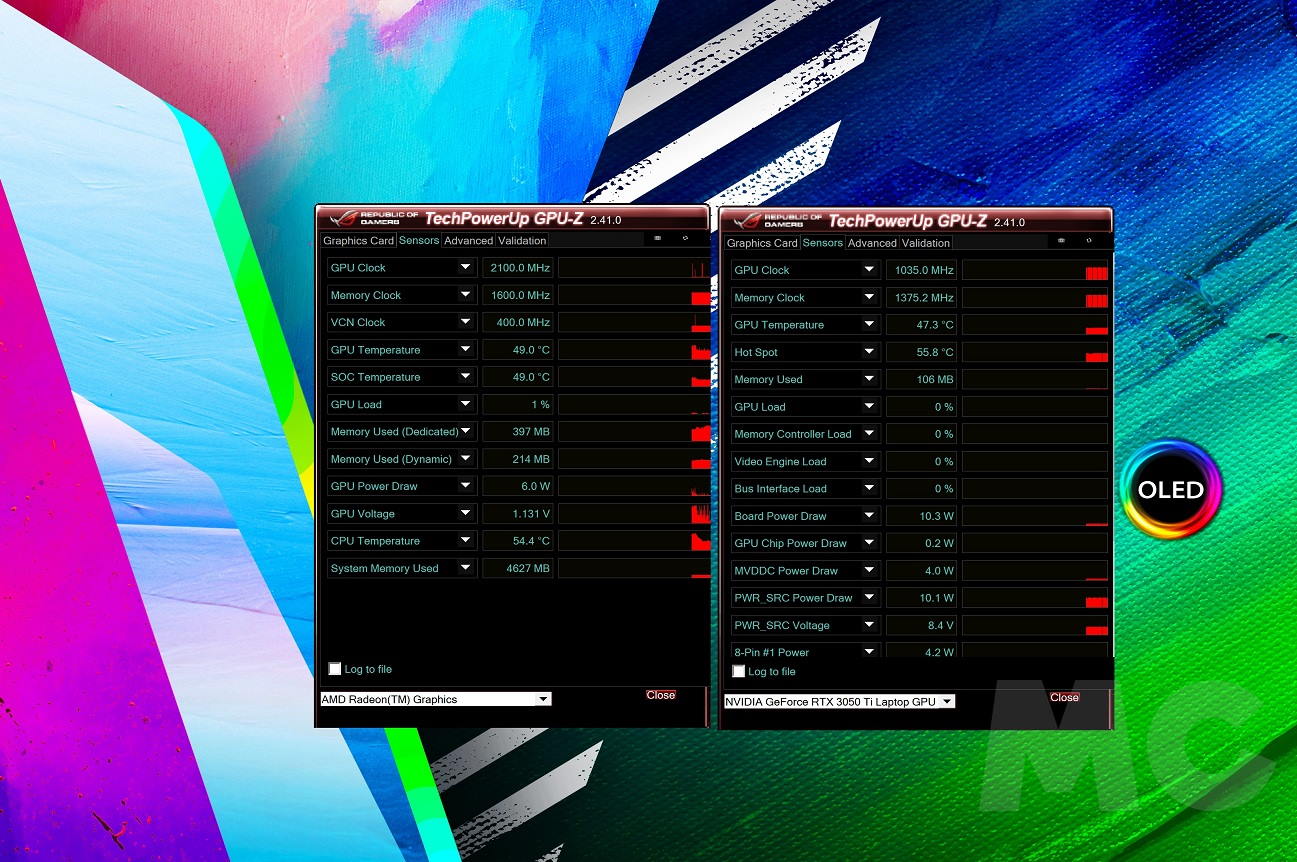Image resolution: width=1297 pixels, height=862 pixels.
Task: Enable Log to file in AMD Radeon window
Action: click(x=335, y=669)
